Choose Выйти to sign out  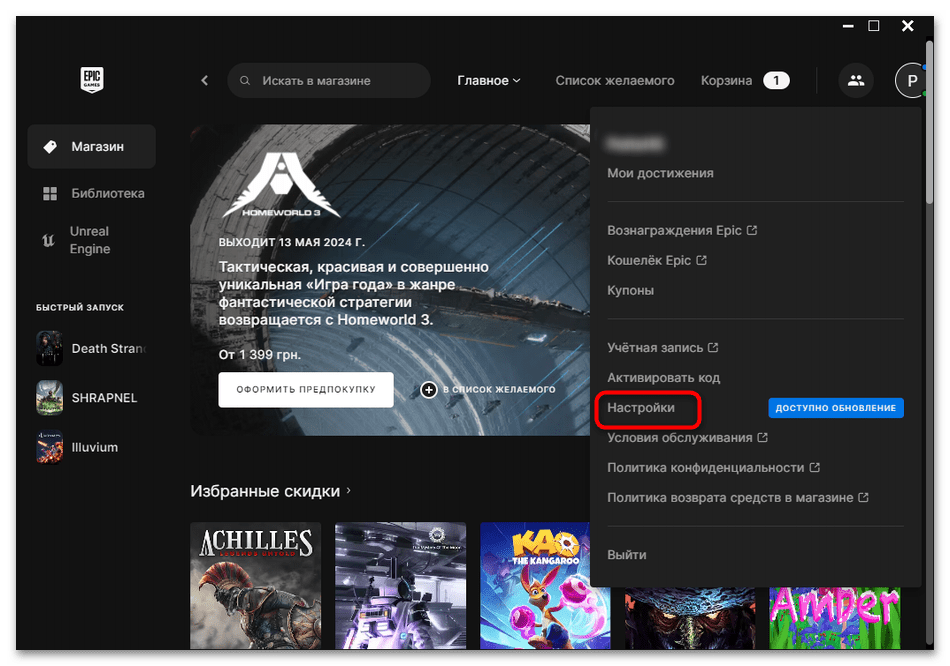click(x=627, y=554)
